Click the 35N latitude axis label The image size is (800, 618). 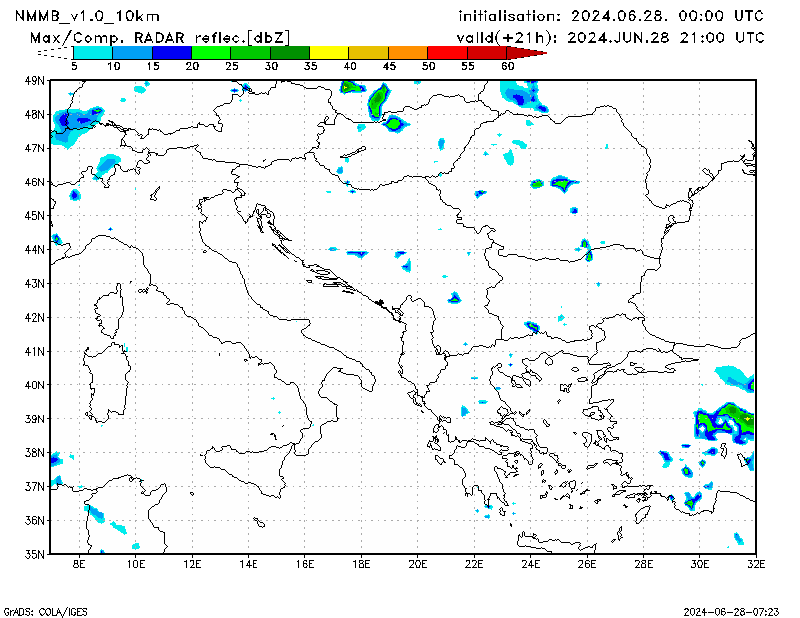click(x=35, y=553)
